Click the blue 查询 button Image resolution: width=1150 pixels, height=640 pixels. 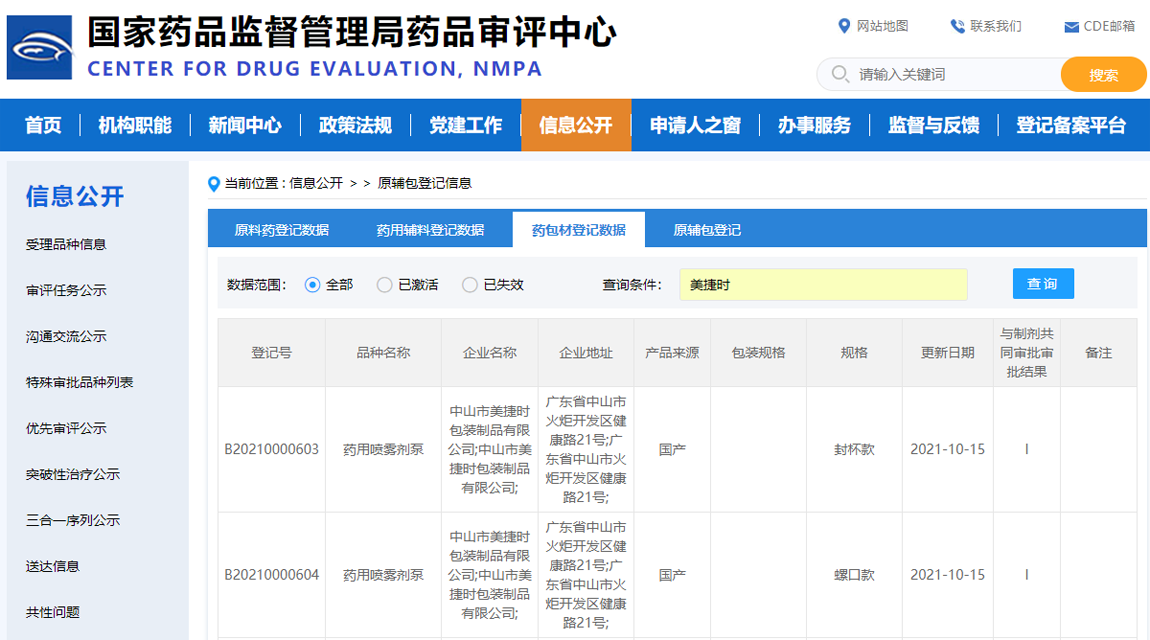[1043, 284]
